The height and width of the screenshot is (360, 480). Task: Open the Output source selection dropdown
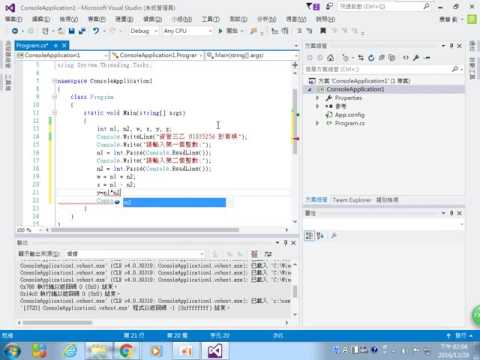135,254
